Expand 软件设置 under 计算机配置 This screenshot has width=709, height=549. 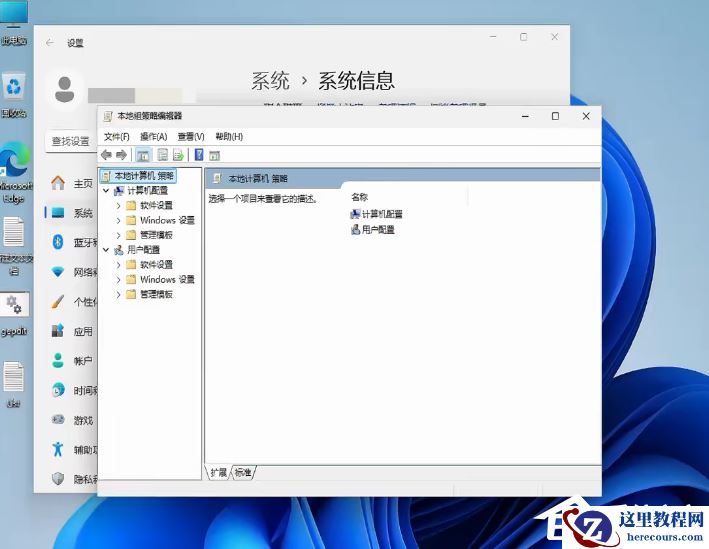(x=118, y=206)
